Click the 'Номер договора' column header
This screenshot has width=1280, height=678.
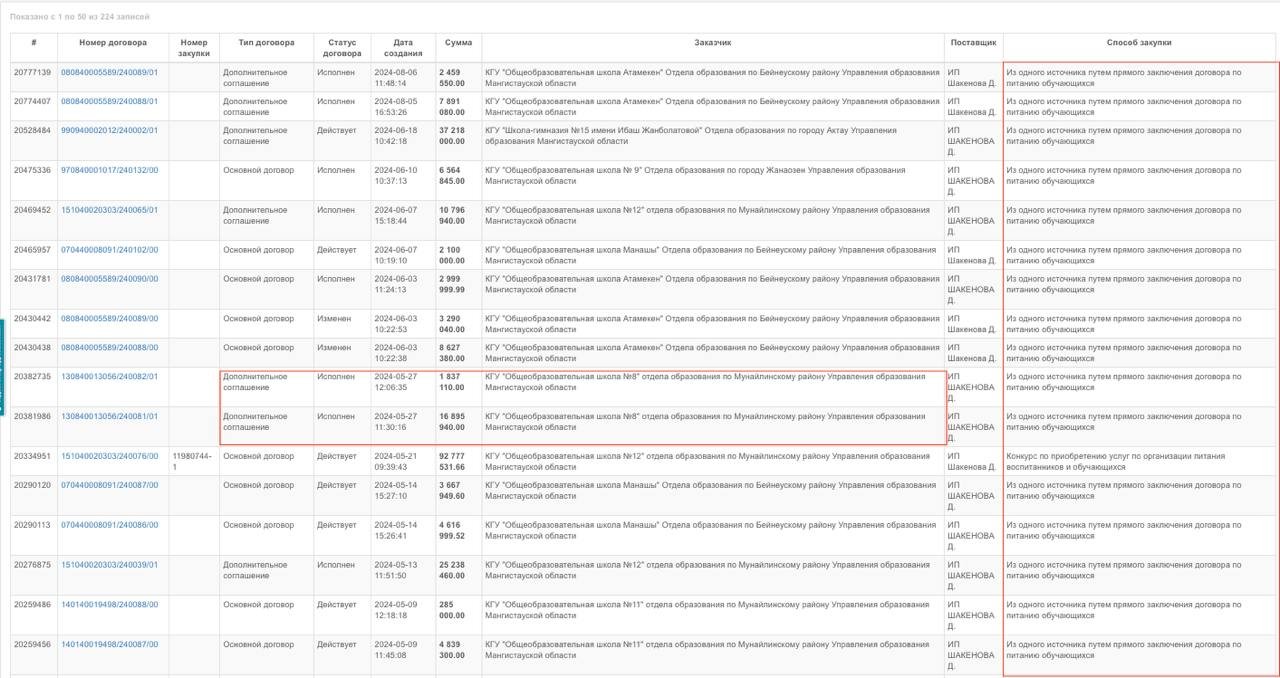[x=113, y=43]
